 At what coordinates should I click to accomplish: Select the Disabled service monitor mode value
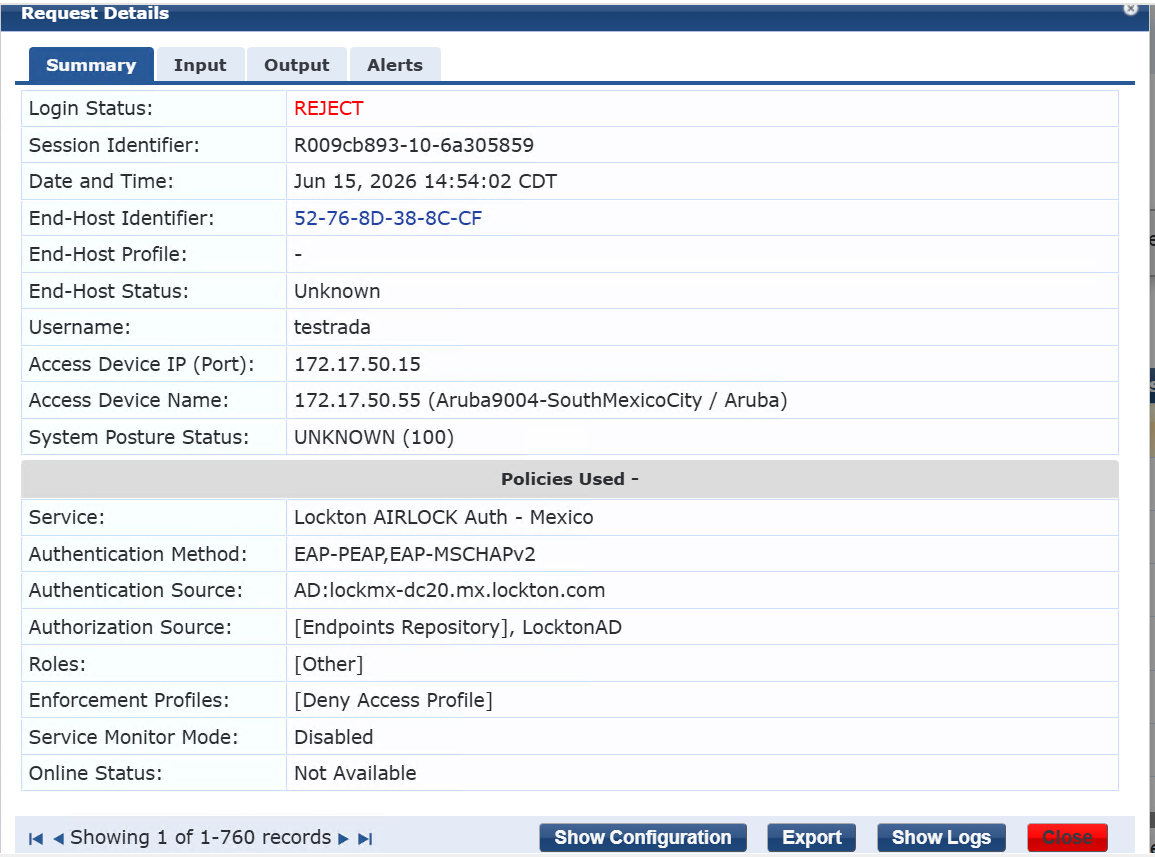coord(334,737)
